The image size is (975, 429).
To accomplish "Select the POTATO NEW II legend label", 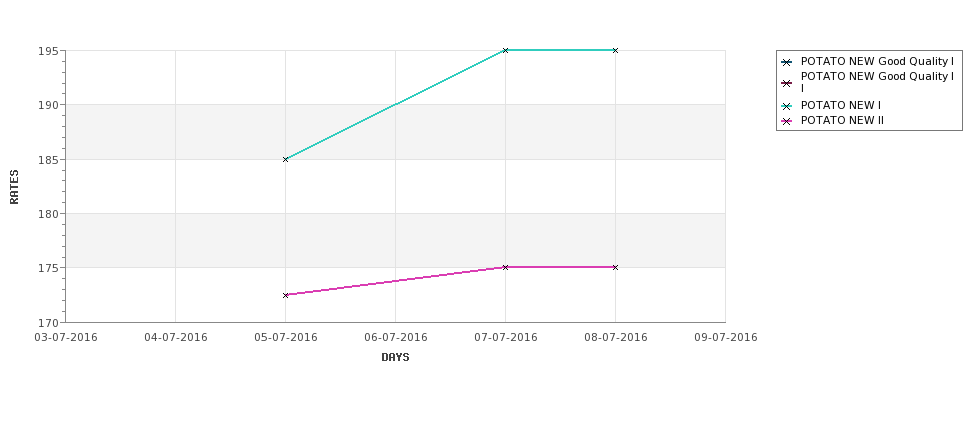I will 842,121.
